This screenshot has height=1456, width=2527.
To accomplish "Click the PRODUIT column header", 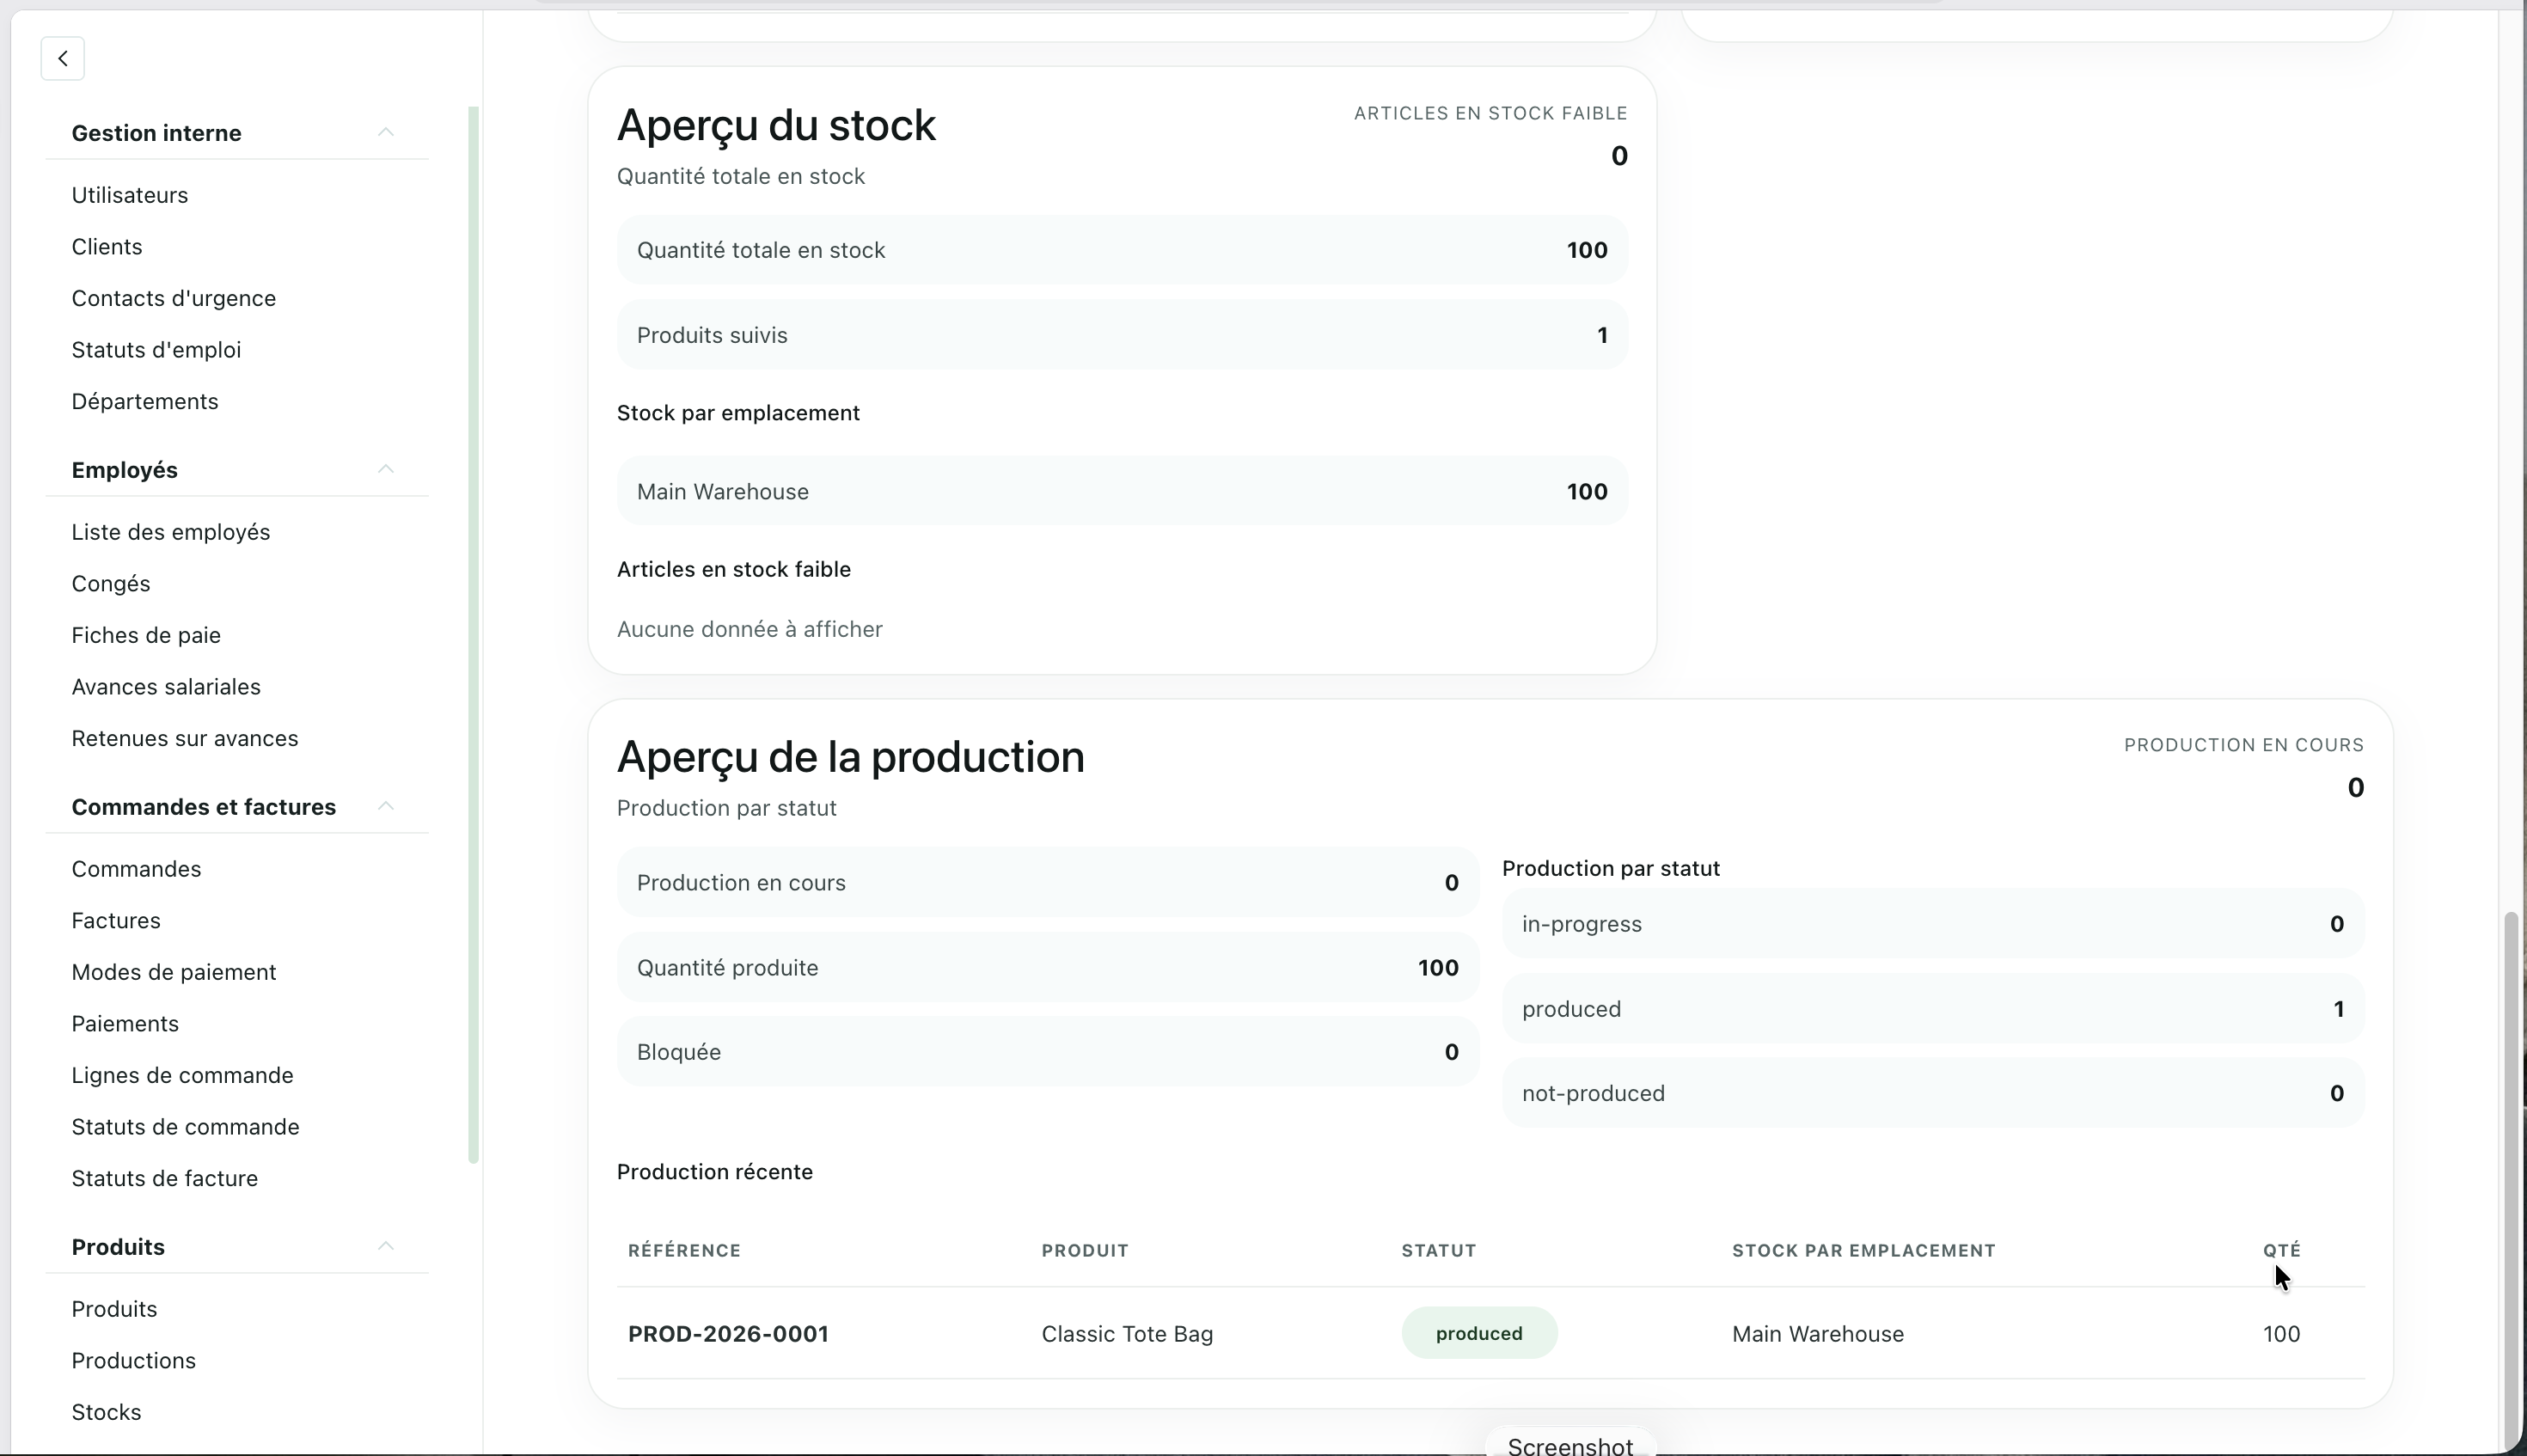I will click(x=1085, y=1251).
